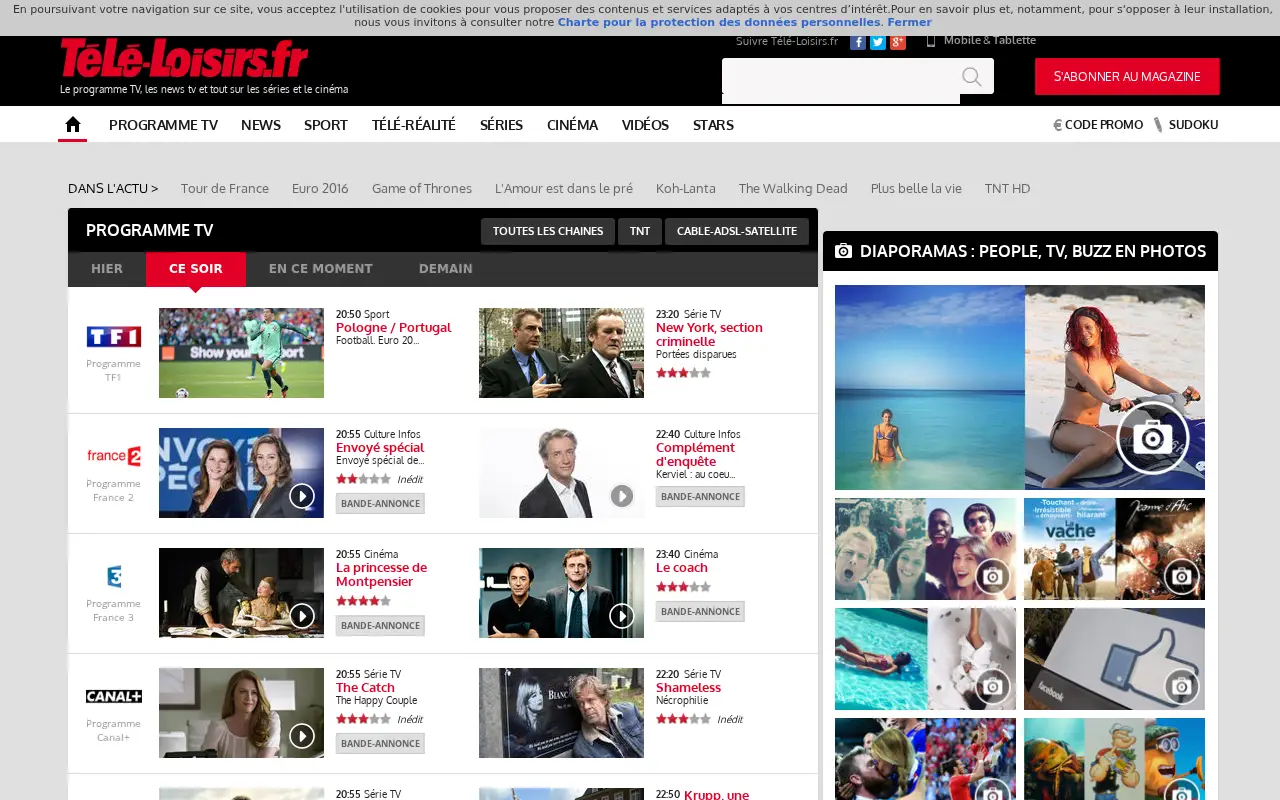Image resolution: width=1280 pixels, height=800 pixels.
Task: Open the home icon in the navigation bar
Action: [x=72, y=125]
